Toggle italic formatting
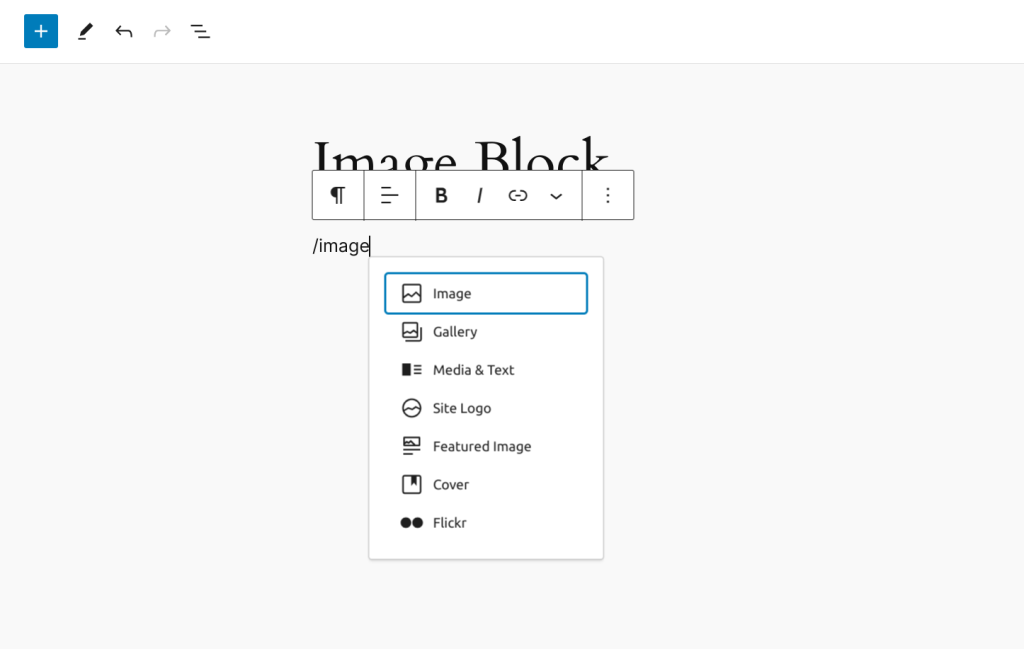This screenshot has height=649, width=1024. tap(480, 195)
